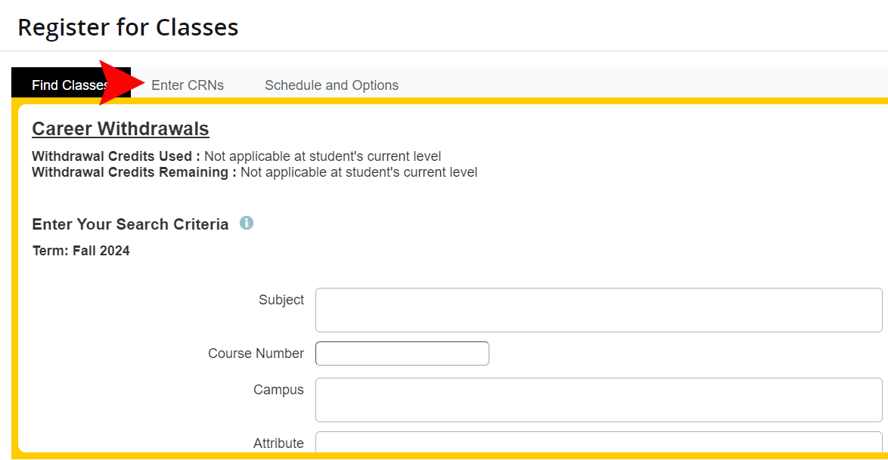
Task: Switch to the Enter CRNs tab
Action: (187, 85)
